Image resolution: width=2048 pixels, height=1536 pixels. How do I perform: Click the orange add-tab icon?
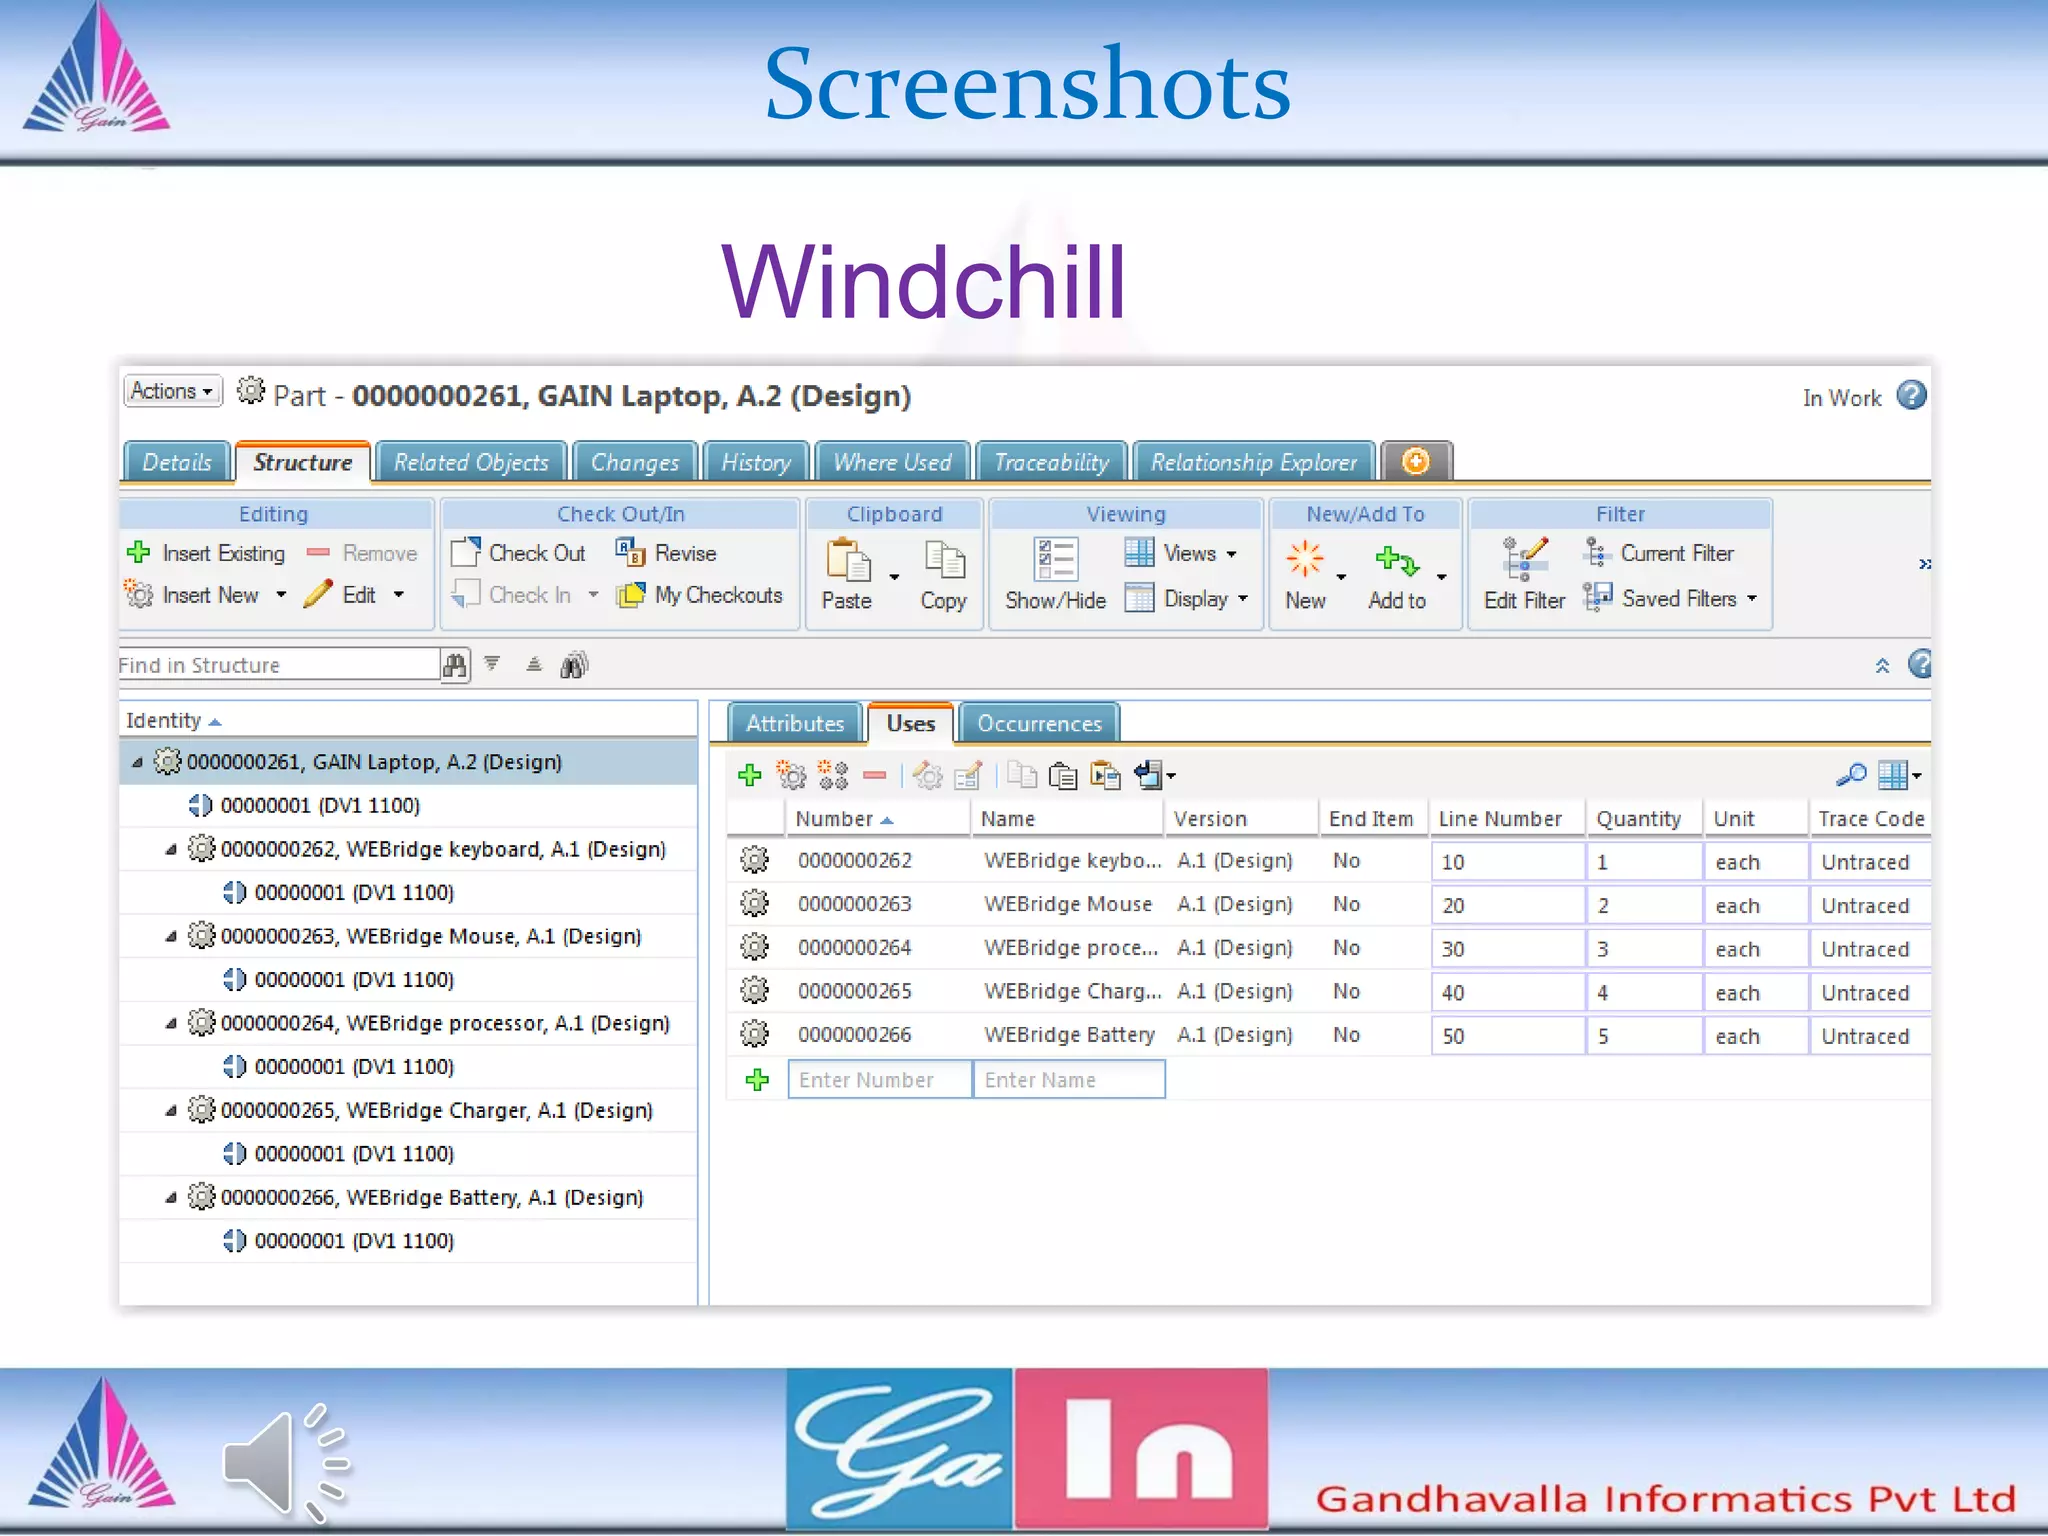(x=1416, y=461)
